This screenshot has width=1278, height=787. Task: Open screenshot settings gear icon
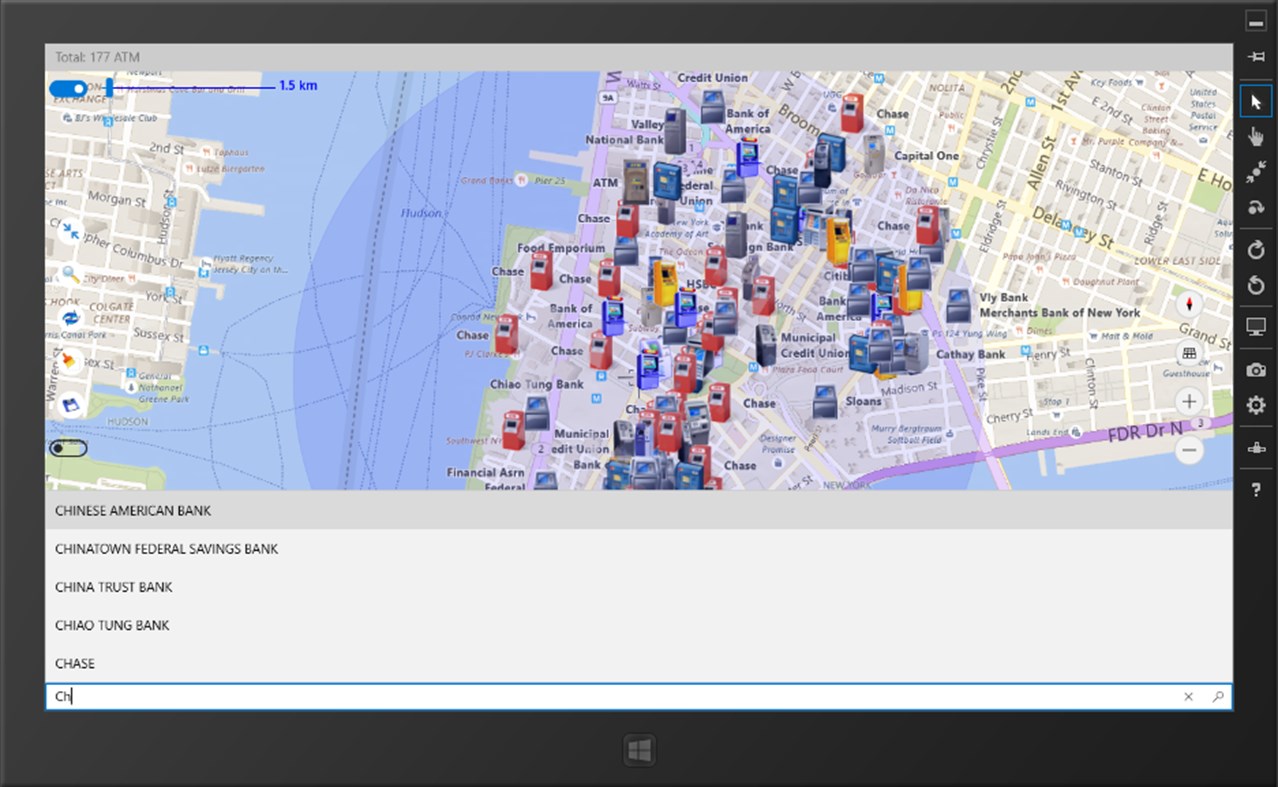pos(1256,405)
